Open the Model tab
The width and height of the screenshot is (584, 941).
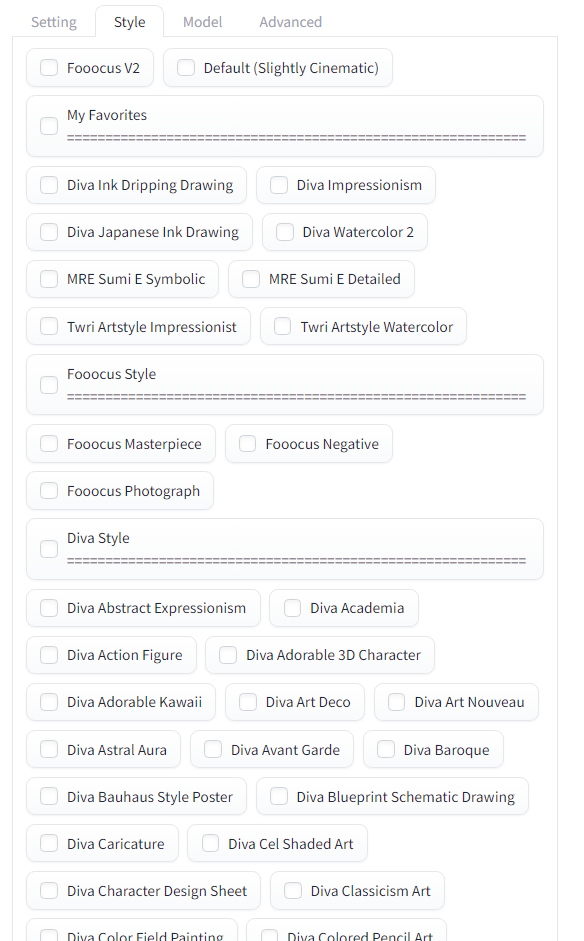(202, 21)
